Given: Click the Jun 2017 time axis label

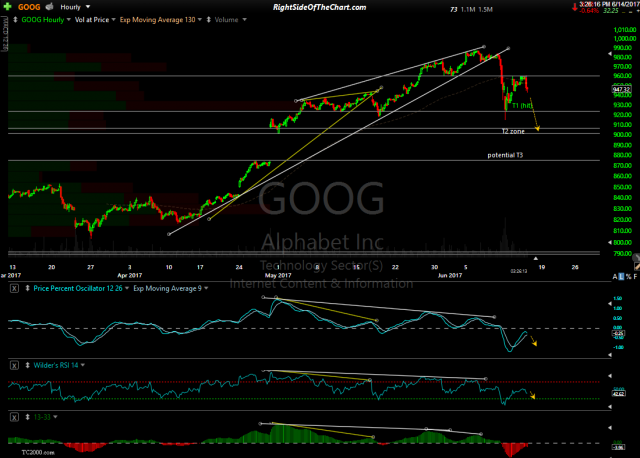Looking at the screenshot, I should pos(450,276).
